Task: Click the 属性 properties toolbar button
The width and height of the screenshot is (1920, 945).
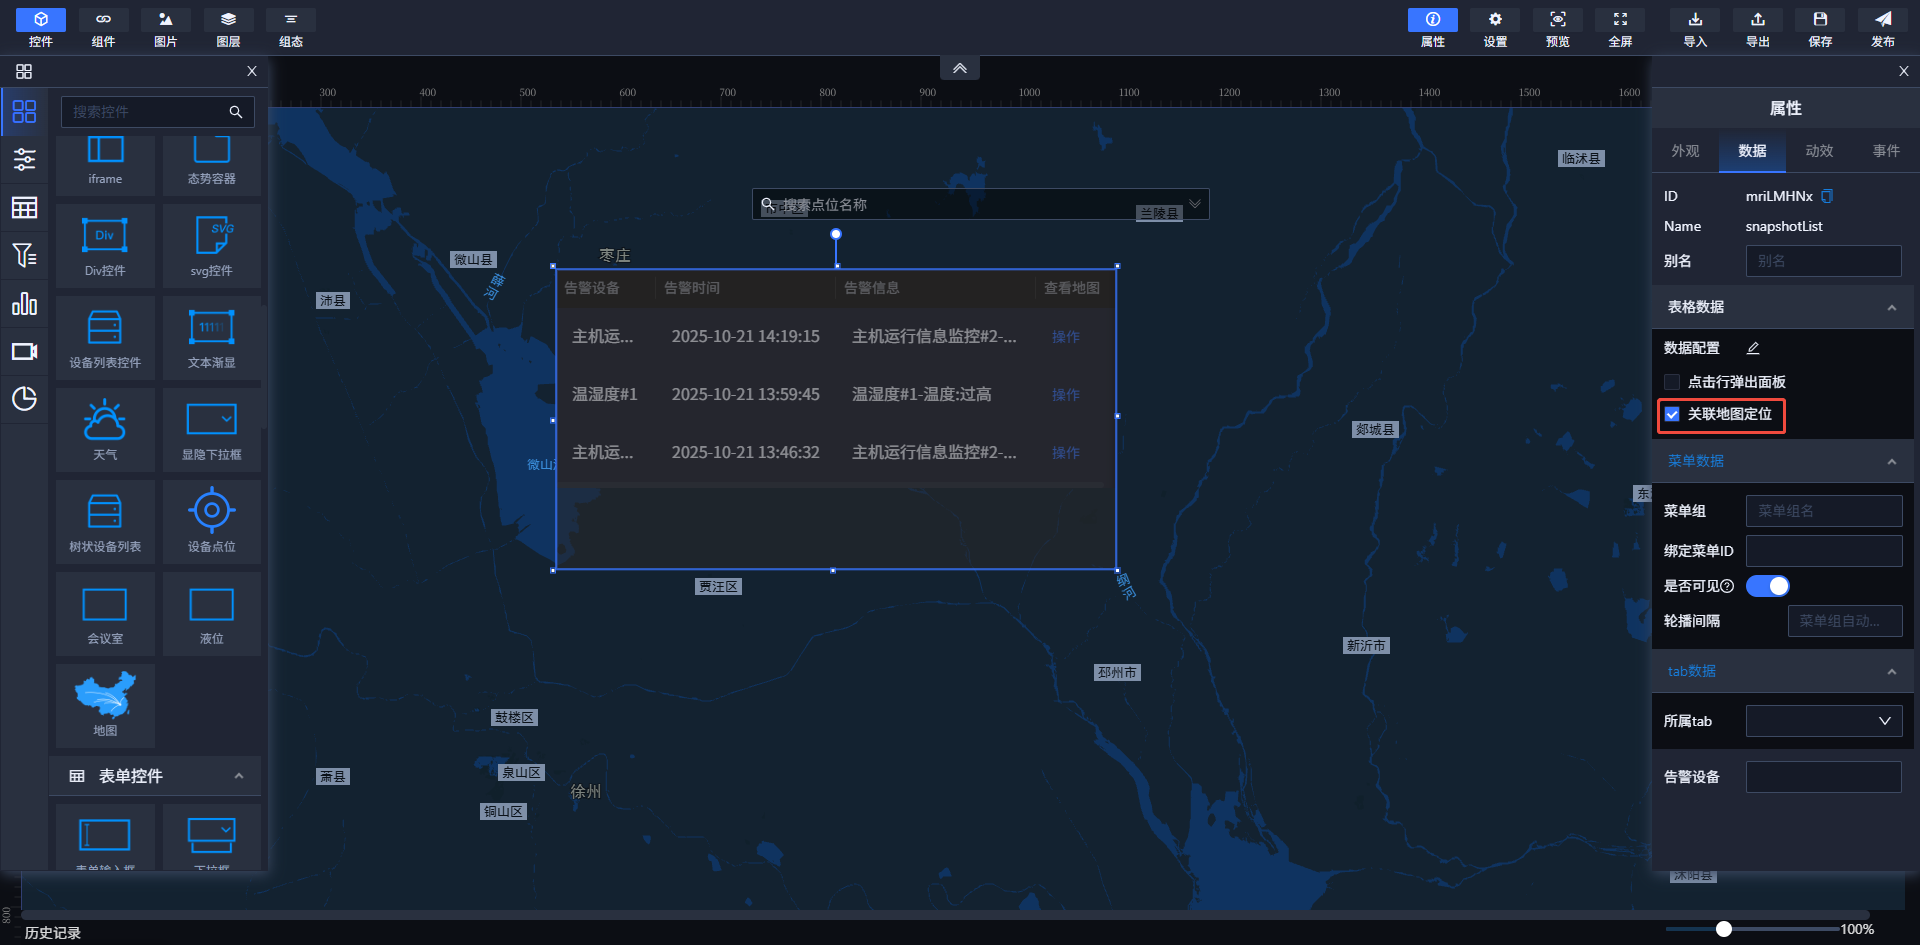Action: click(1433, 28)
